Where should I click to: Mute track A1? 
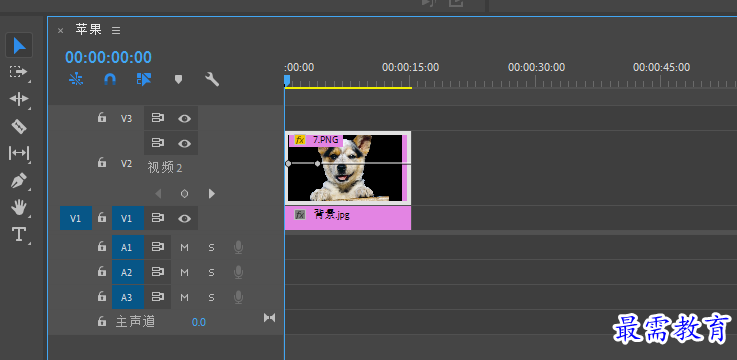[x=184, y=247]
